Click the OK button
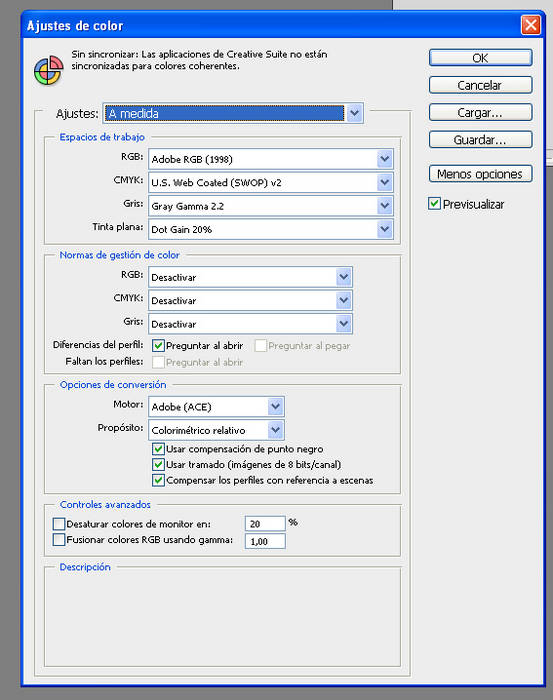 pos(480,58)
